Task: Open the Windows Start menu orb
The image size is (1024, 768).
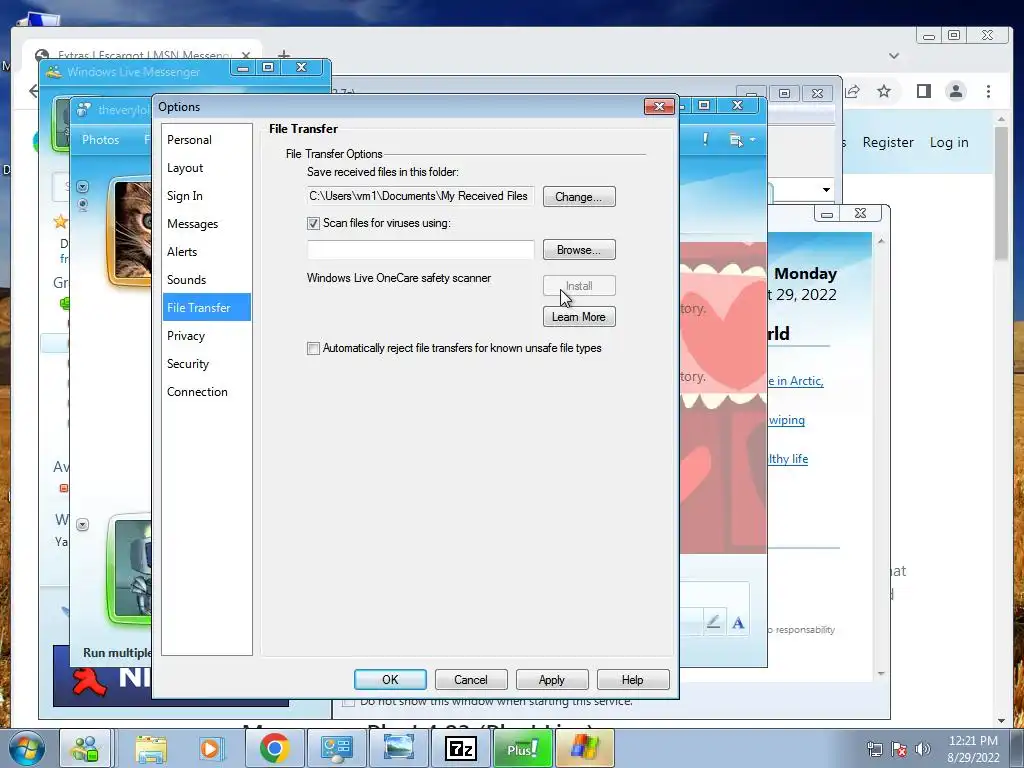Action: coord(26,748)
